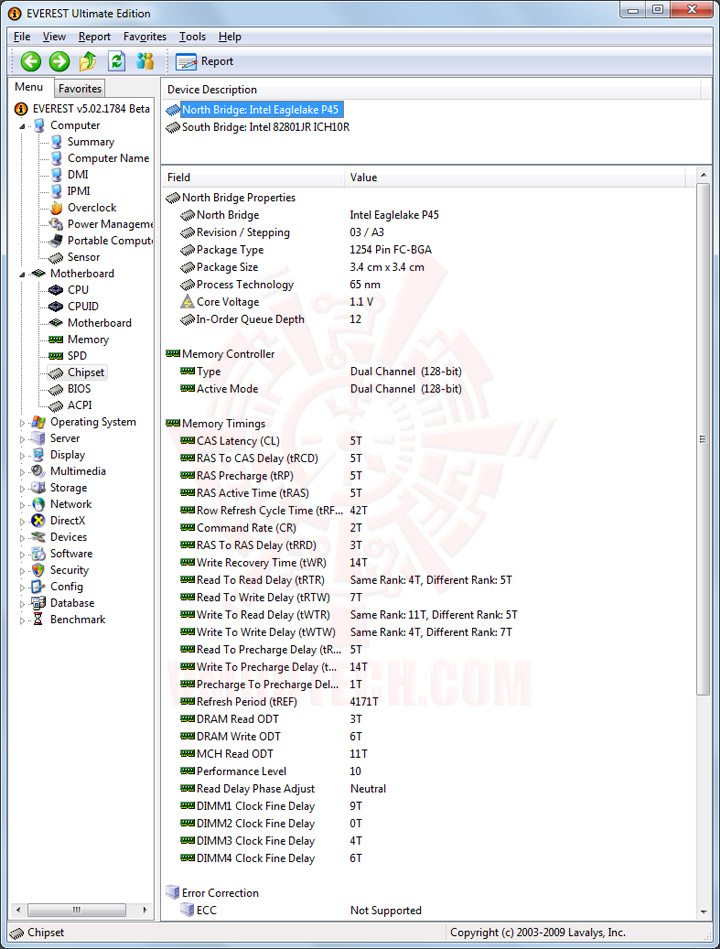Select the EVEREST v5.02.1784 Beta root item

tap(91, 108)
